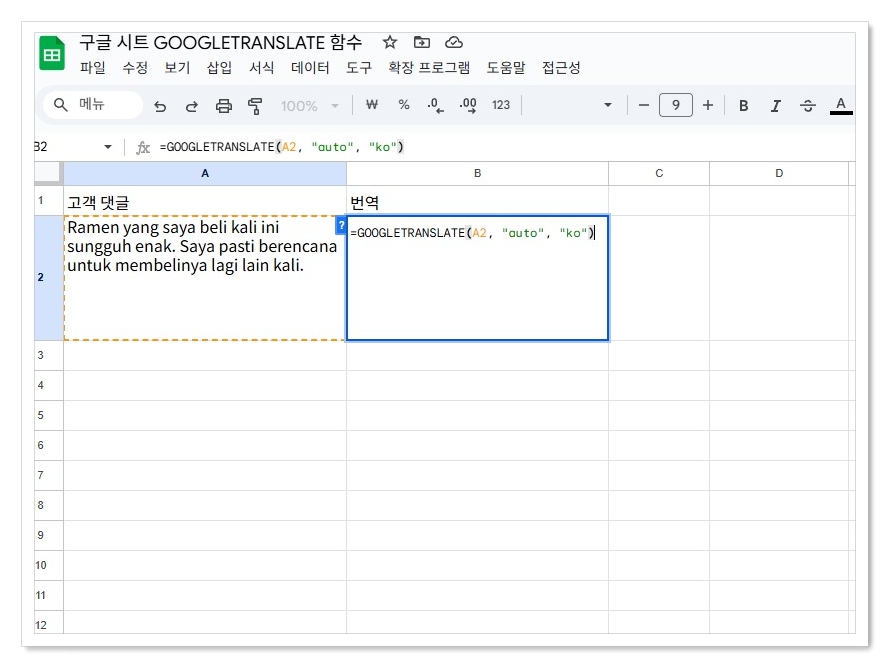Open the 파일 menu
This screenshot has width=890, height=668.
click(x=93, y=68)
